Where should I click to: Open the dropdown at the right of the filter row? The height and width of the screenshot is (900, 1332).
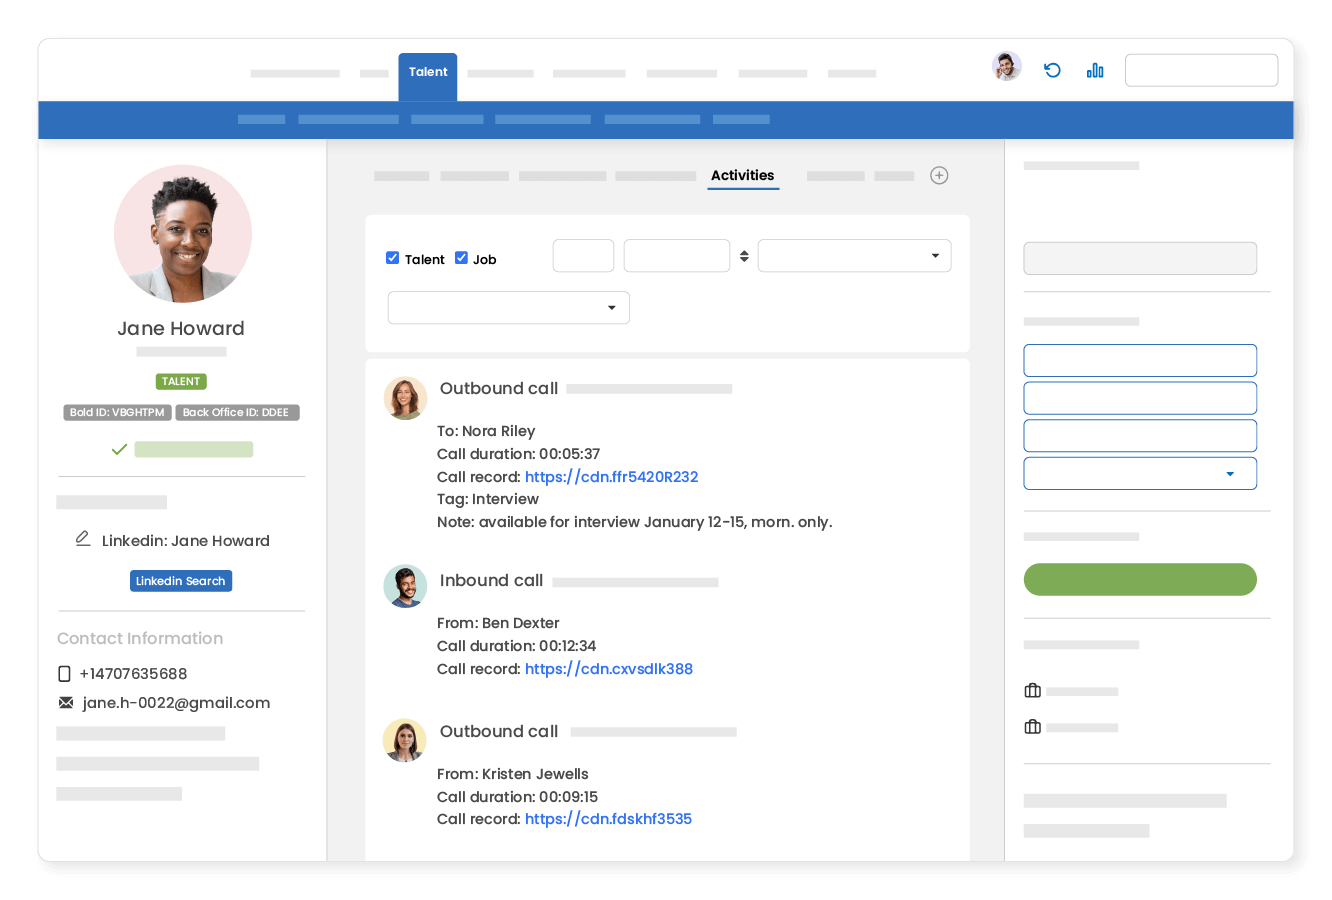854,256
